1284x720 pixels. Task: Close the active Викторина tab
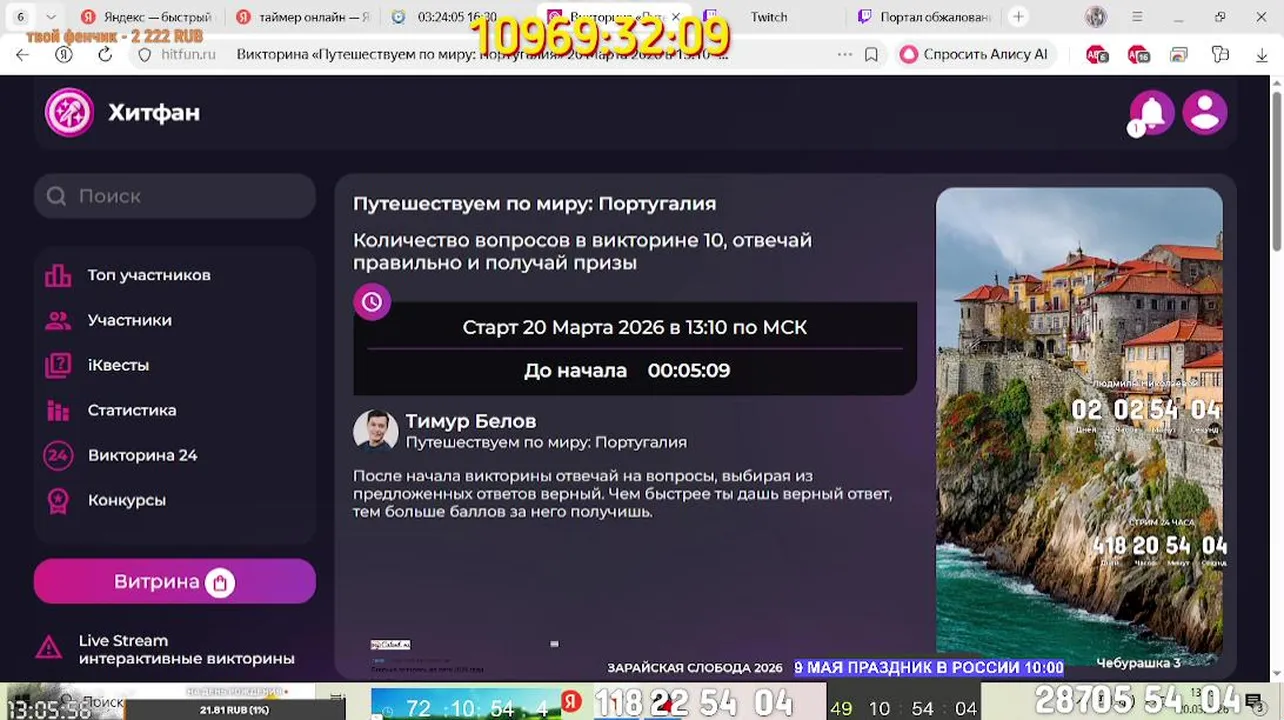676,17
